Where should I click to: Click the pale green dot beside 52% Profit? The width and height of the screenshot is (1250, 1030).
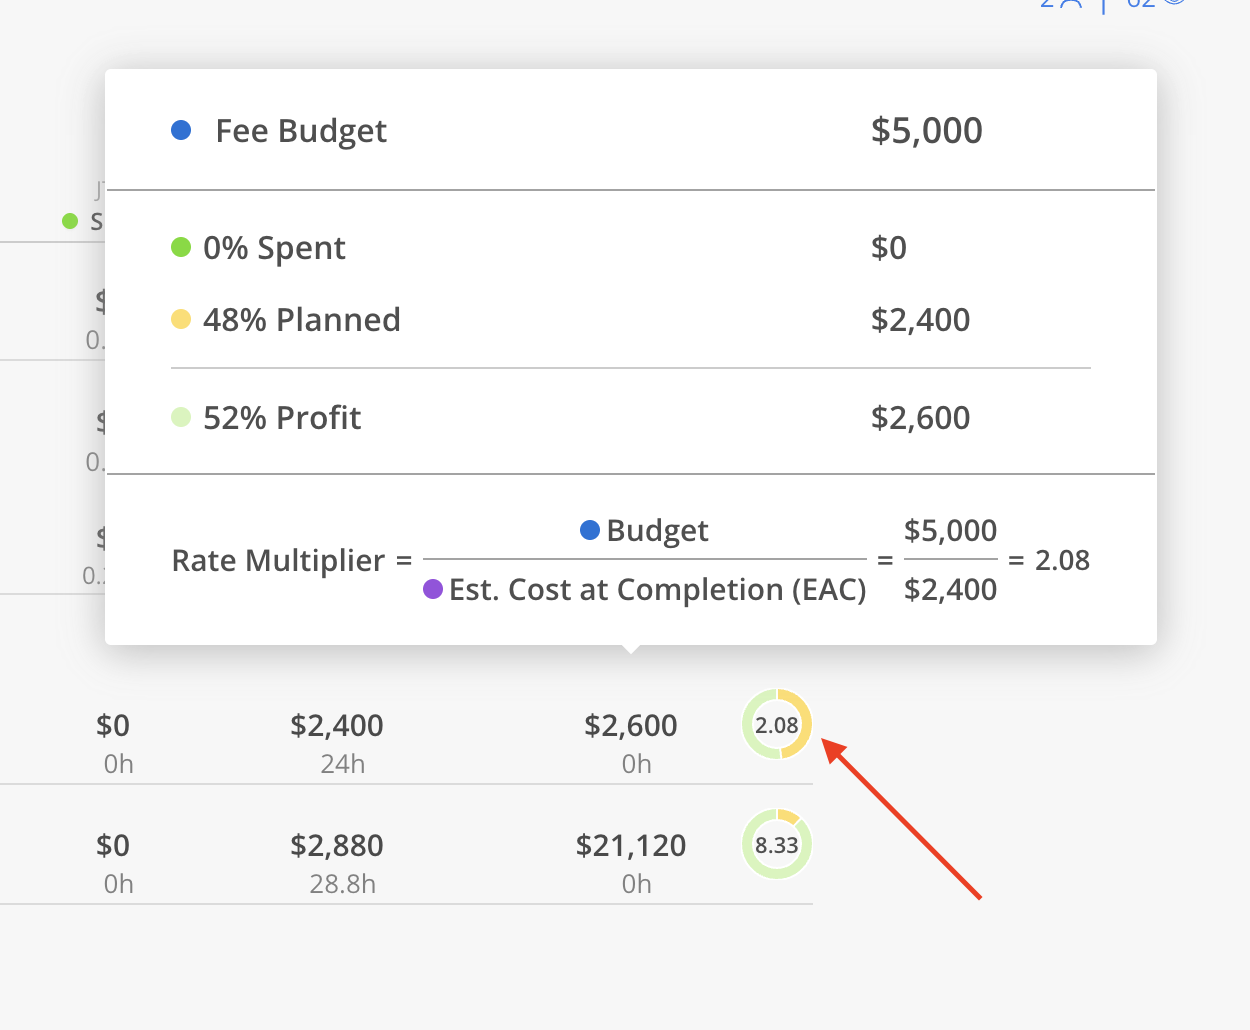click(181, 417)
